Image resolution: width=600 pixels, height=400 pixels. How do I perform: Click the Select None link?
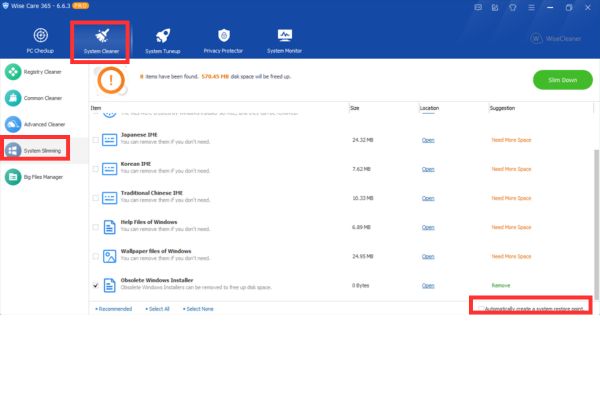coord(198,309)
